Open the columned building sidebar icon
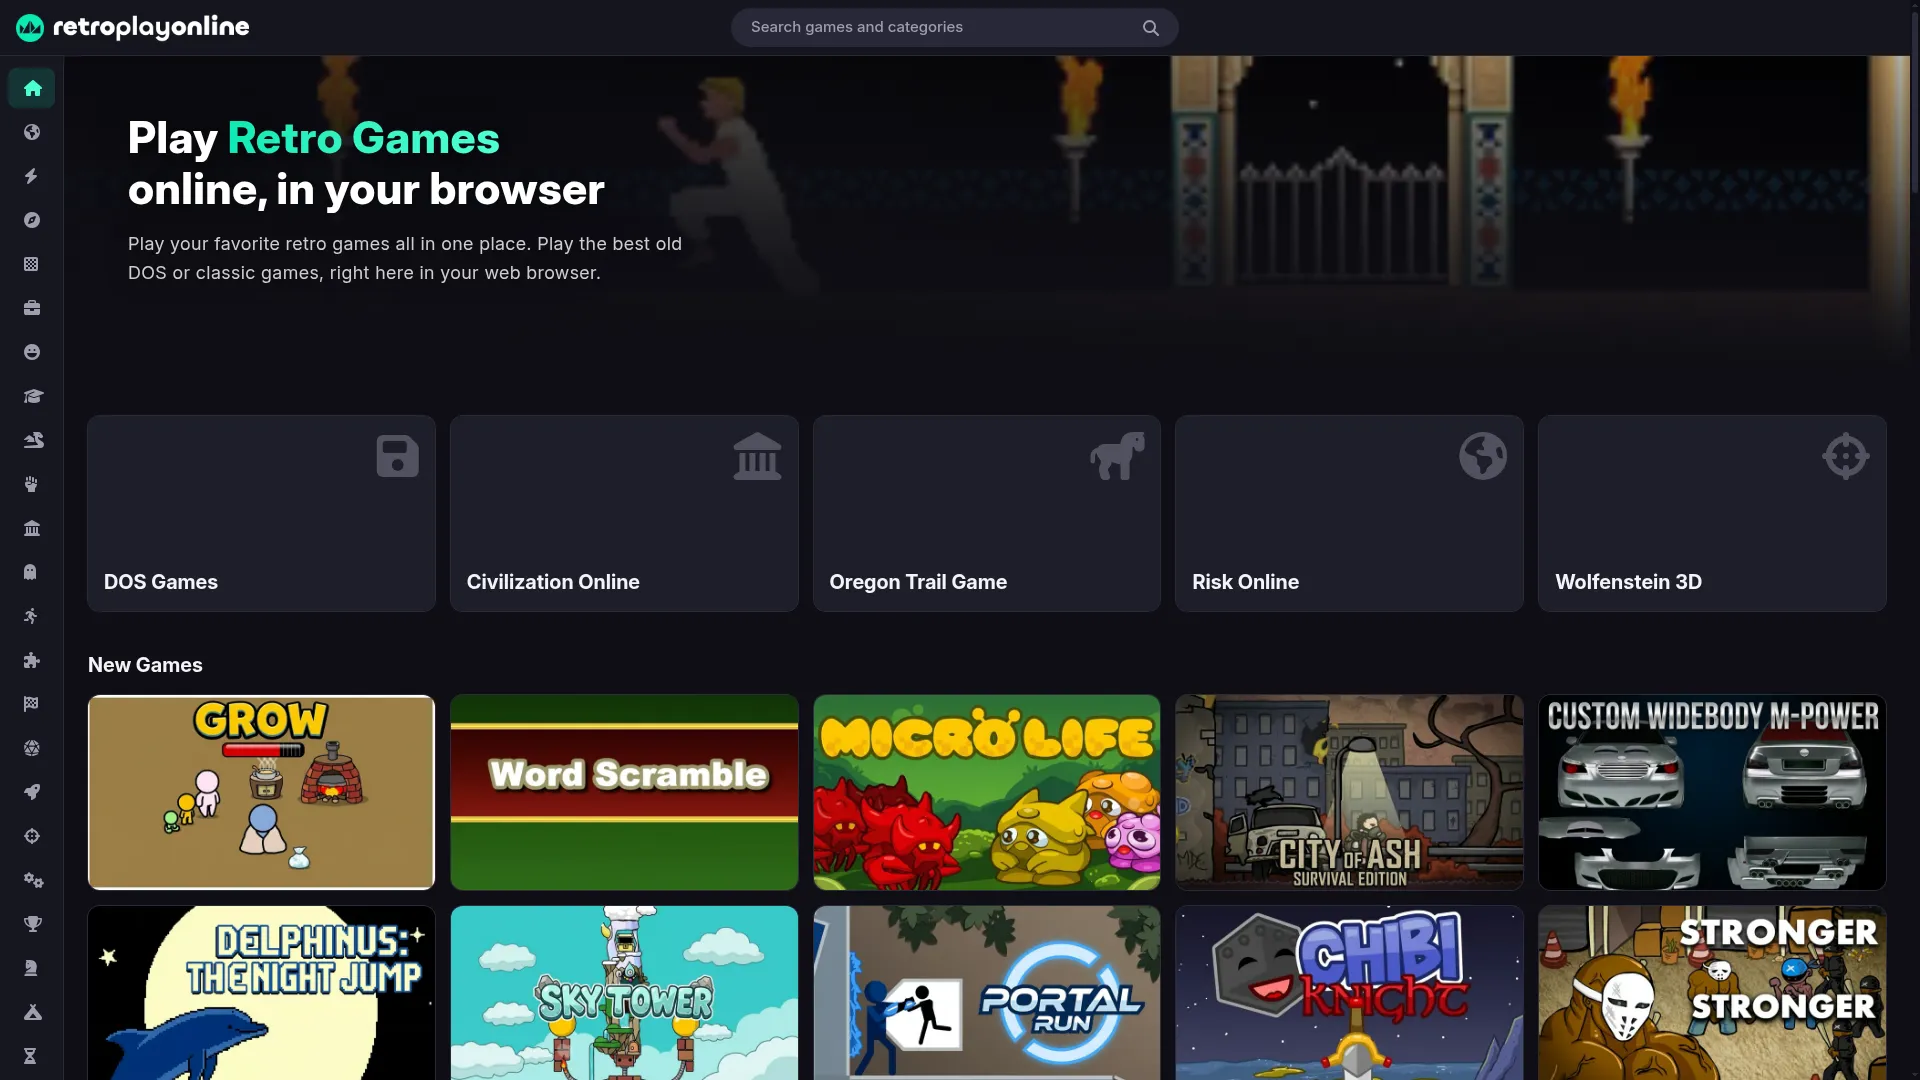 [x=32, y=528]
